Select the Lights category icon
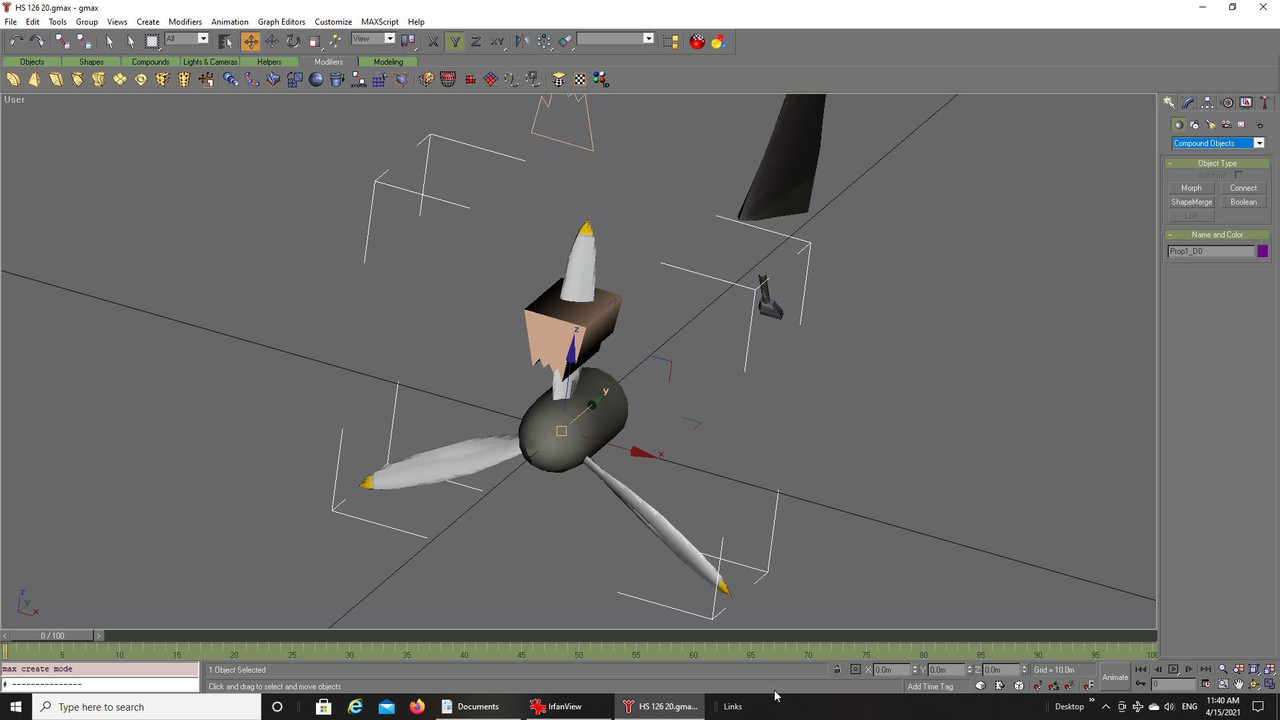The image size is (1280, 720). (1210, 125)
